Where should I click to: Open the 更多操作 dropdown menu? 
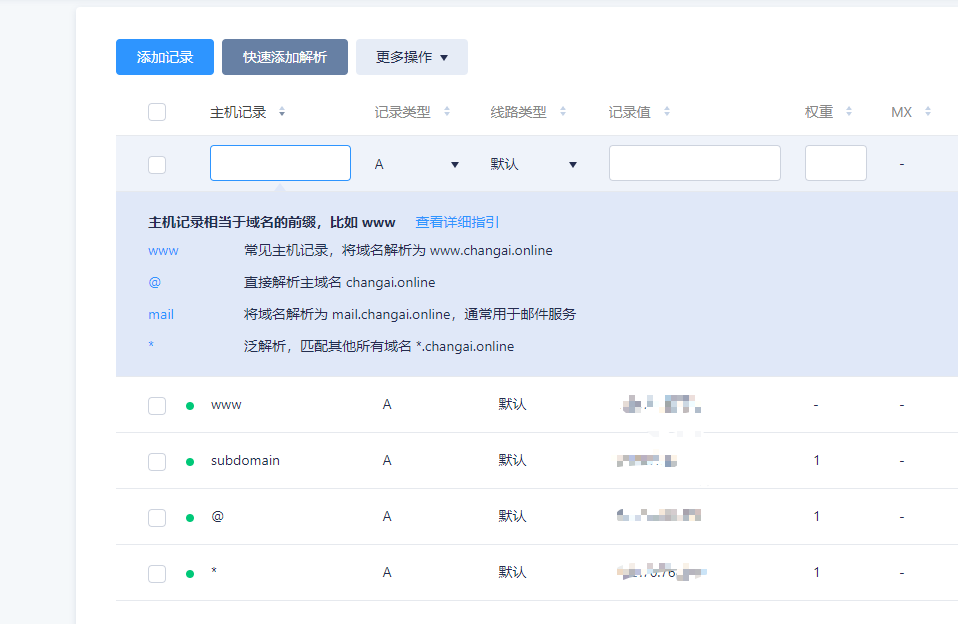click(411, 57)
